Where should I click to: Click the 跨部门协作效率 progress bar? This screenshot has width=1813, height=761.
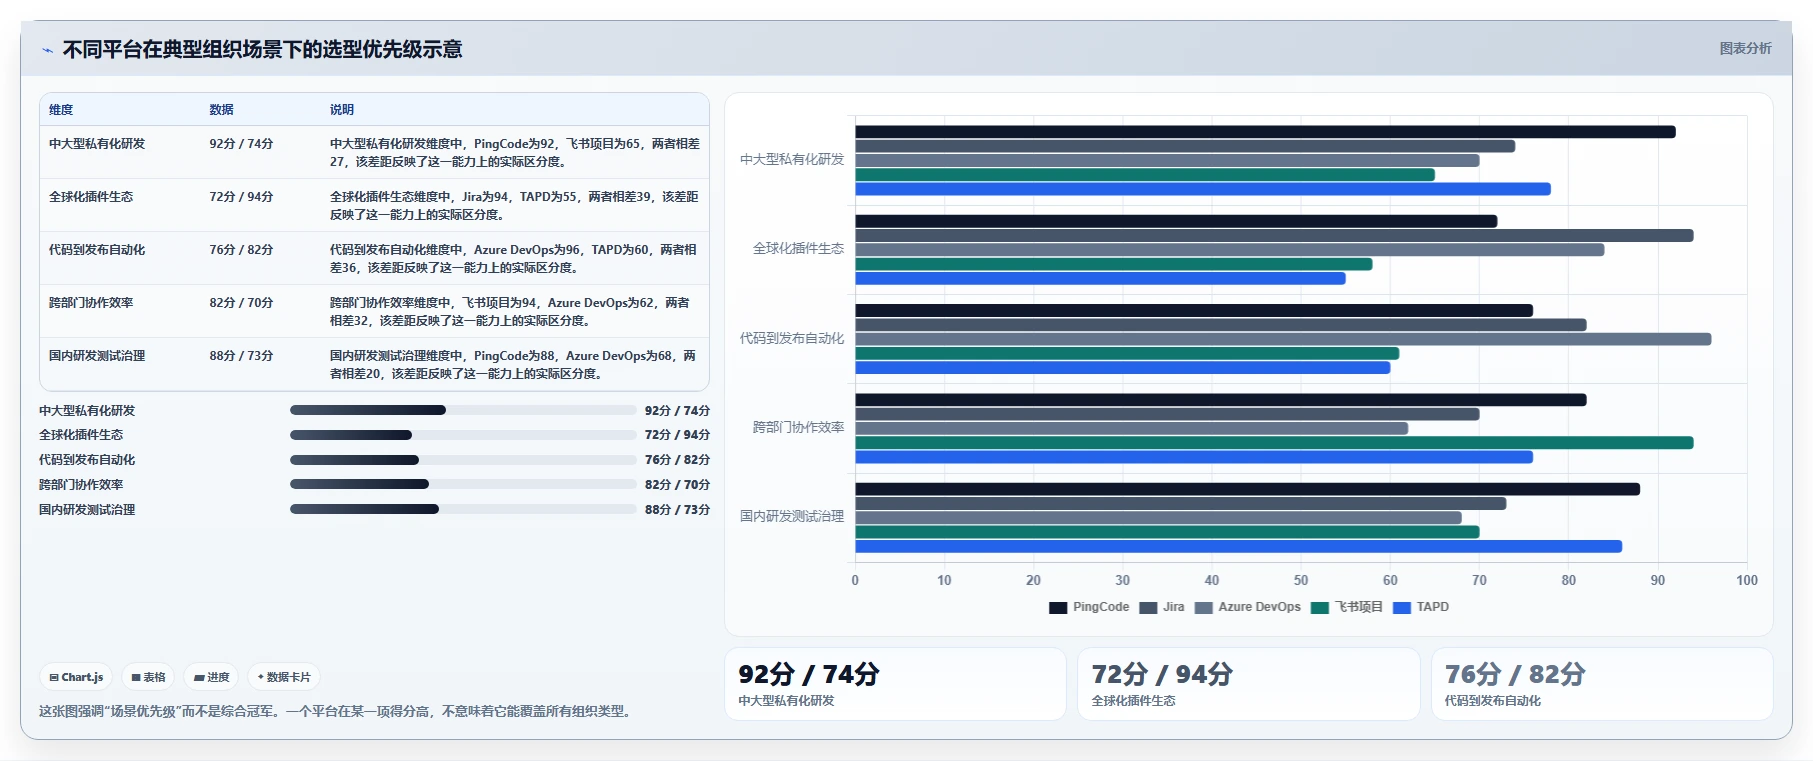[x=463, y=484]
